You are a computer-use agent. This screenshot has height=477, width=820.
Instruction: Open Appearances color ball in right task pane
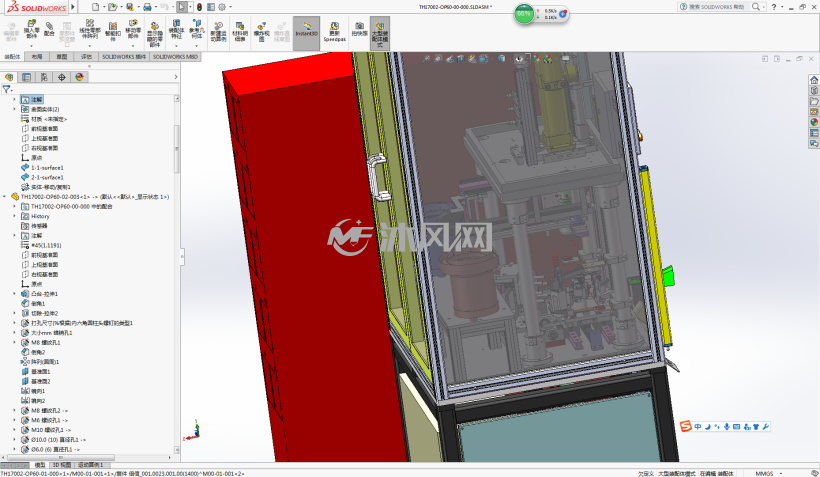(814, 122)
